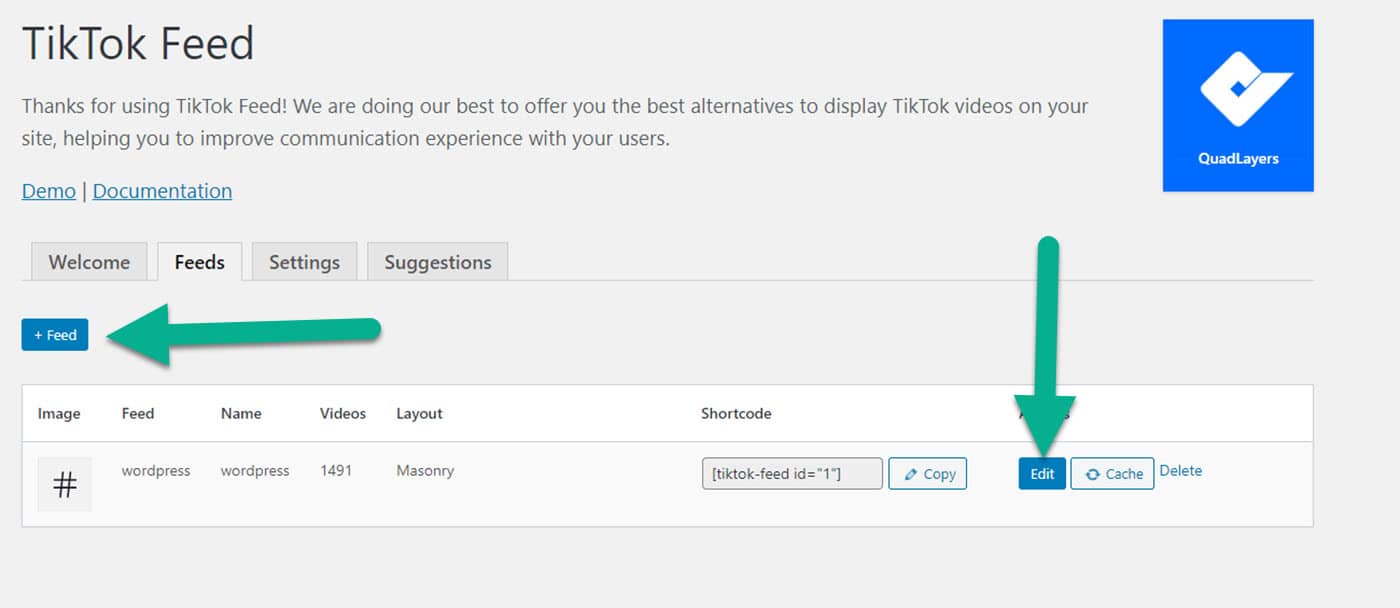This screenshot has width=1400, height=608.
Task: Click the Masonry layout cell
Action: 425,471
